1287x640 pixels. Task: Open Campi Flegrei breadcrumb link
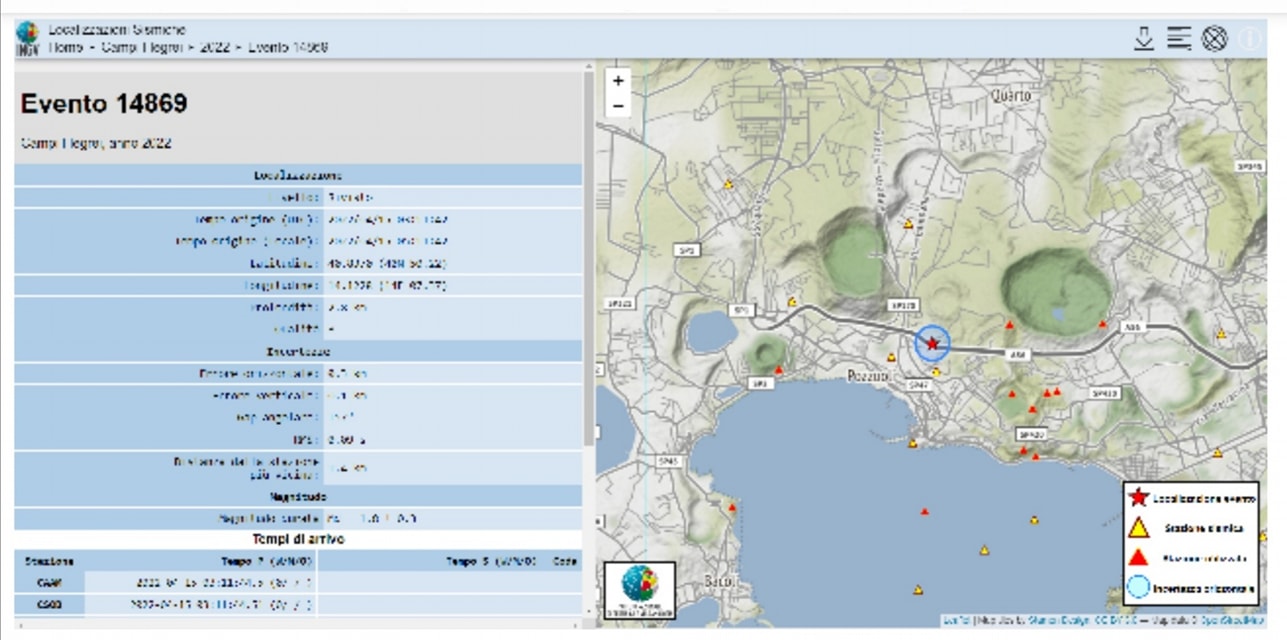point(141,47)
